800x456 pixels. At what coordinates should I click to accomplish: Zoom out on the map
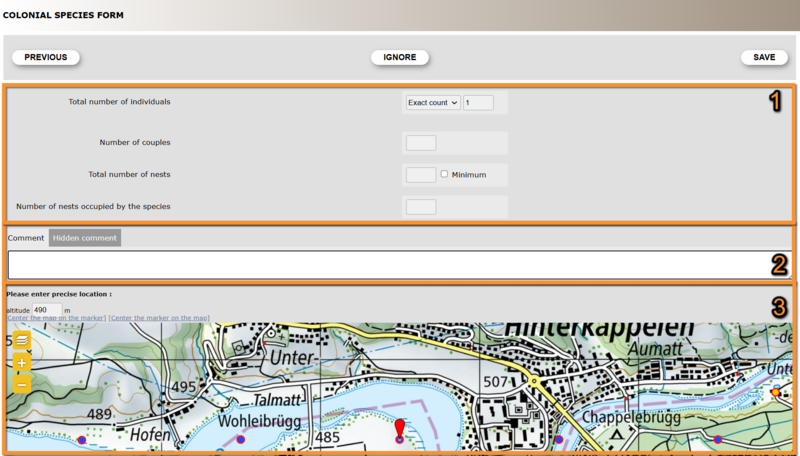point(22,383)
